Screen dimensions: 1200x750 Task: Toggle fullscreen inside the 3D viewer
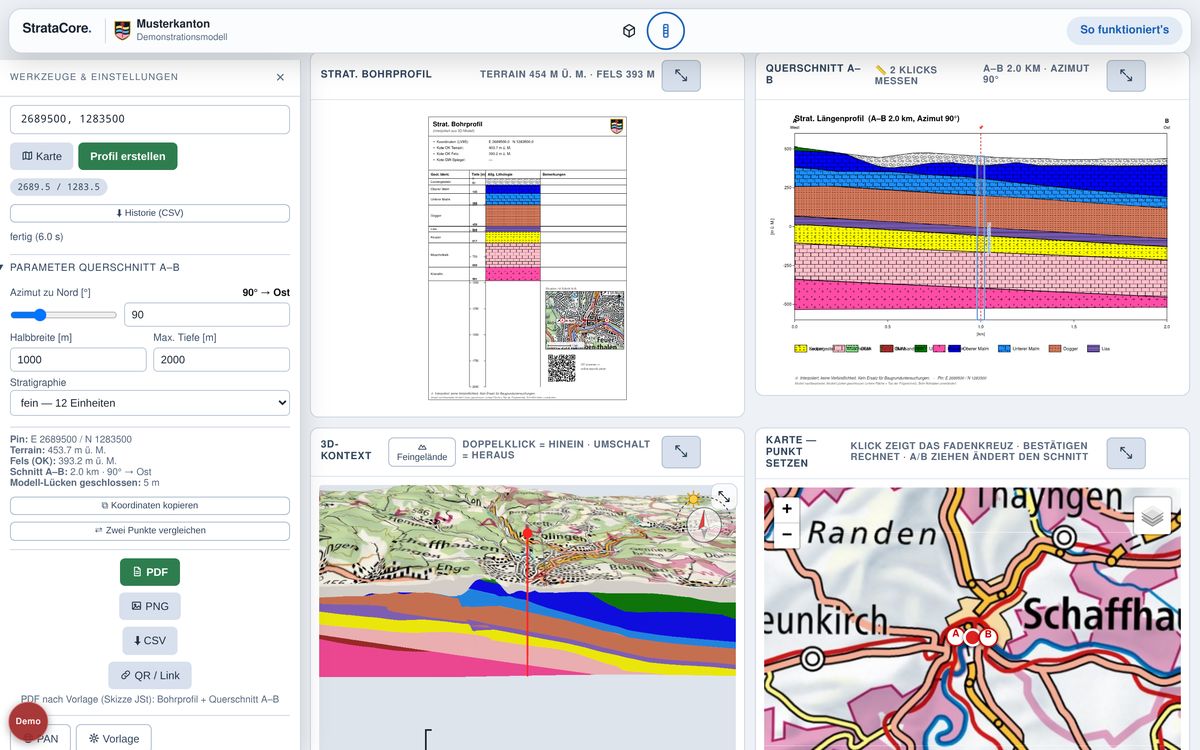(723, 496)
